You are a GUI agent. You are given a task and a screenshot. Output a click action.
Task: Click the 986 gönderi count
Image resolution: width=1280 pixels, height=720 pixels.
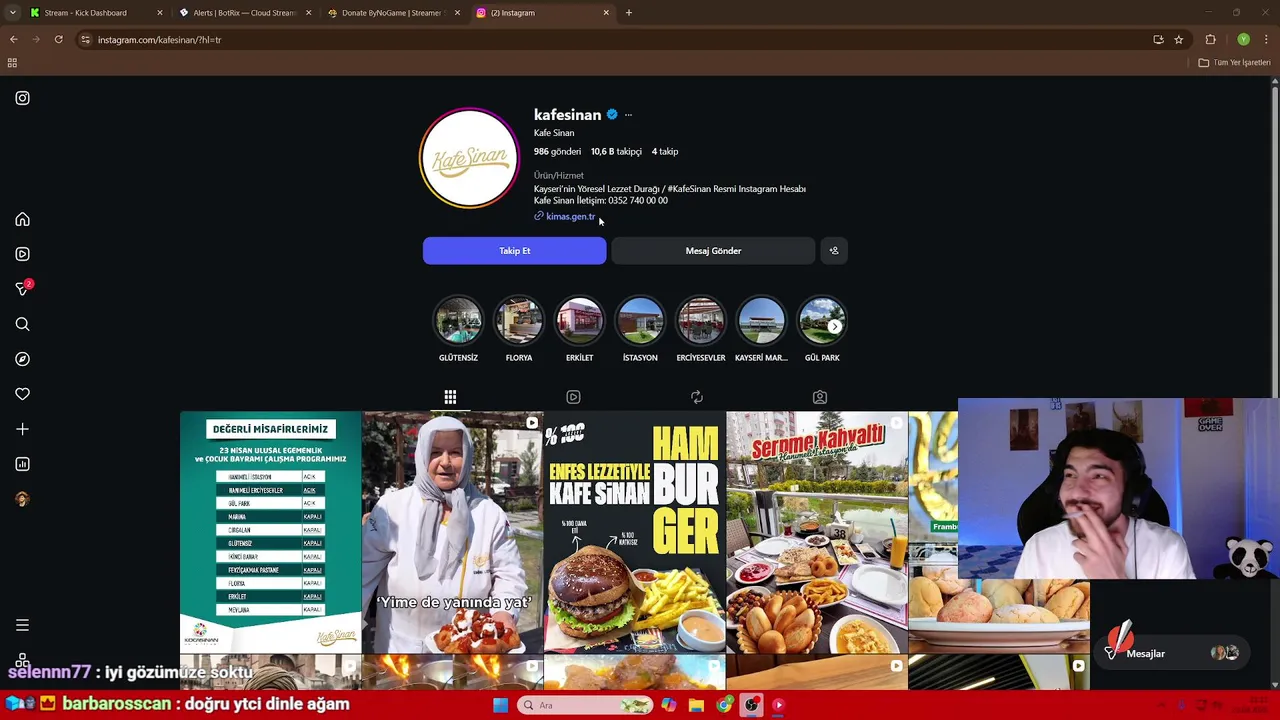(x=557, y=152)
